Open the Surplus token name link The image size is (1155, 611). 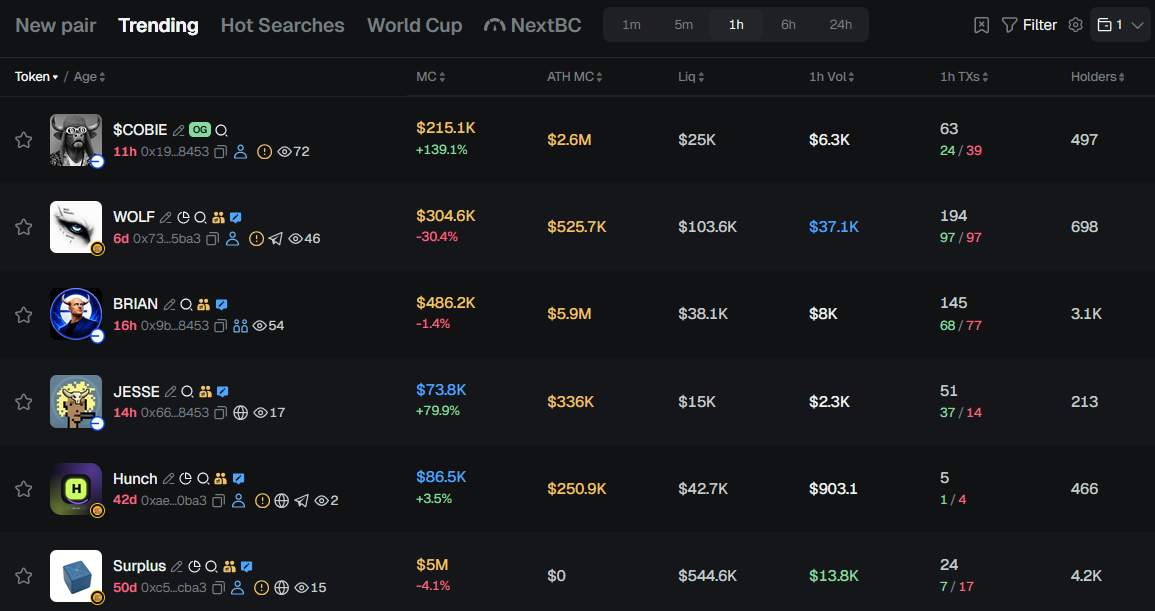[139, 566]
